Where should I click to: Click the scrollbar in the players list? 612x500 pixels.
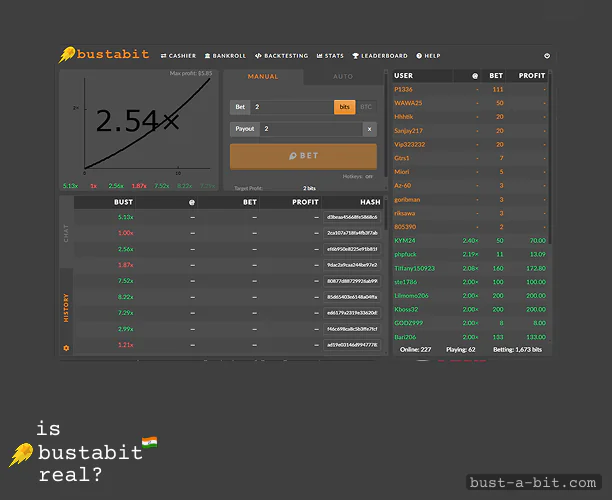550,157
